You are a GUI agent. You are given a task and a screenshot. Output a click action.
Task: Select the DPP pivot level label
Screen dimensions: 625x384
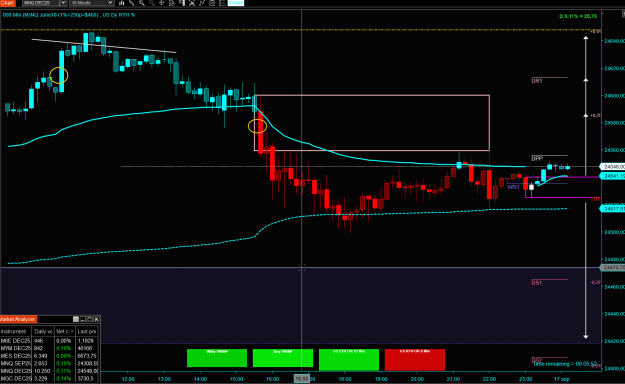click(537, 158)
